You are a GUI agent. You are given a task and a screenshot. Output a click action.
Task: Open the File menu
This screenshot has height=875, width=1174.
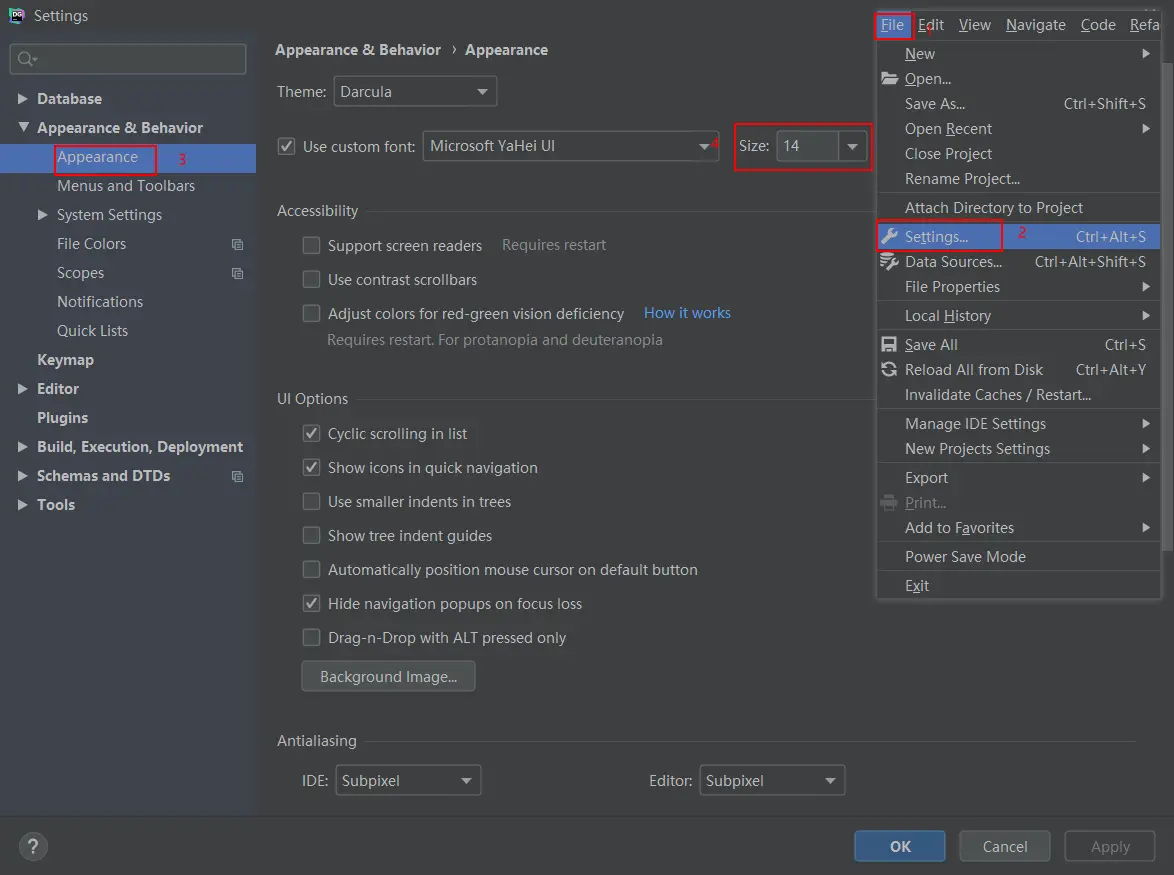tap(892, 25)
